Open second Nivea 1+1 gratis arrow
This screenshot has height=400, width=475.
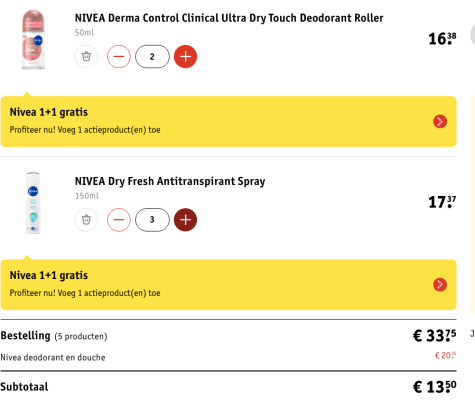[x=440, y=285]
